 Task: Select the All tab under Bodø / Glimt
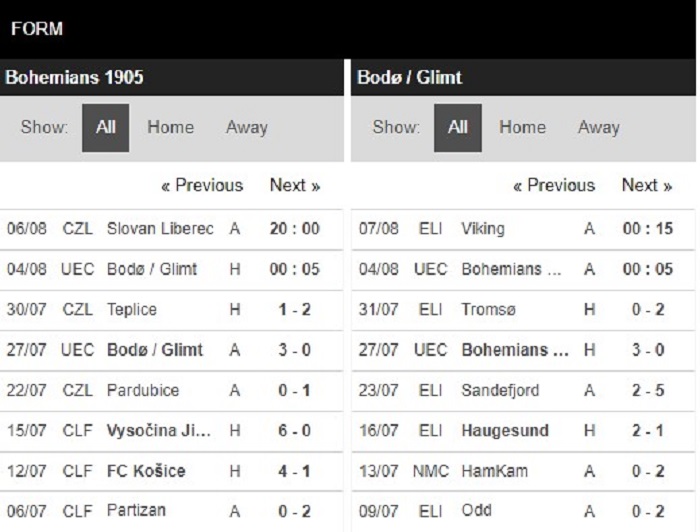pyautogui.click(x=458, y=128)
